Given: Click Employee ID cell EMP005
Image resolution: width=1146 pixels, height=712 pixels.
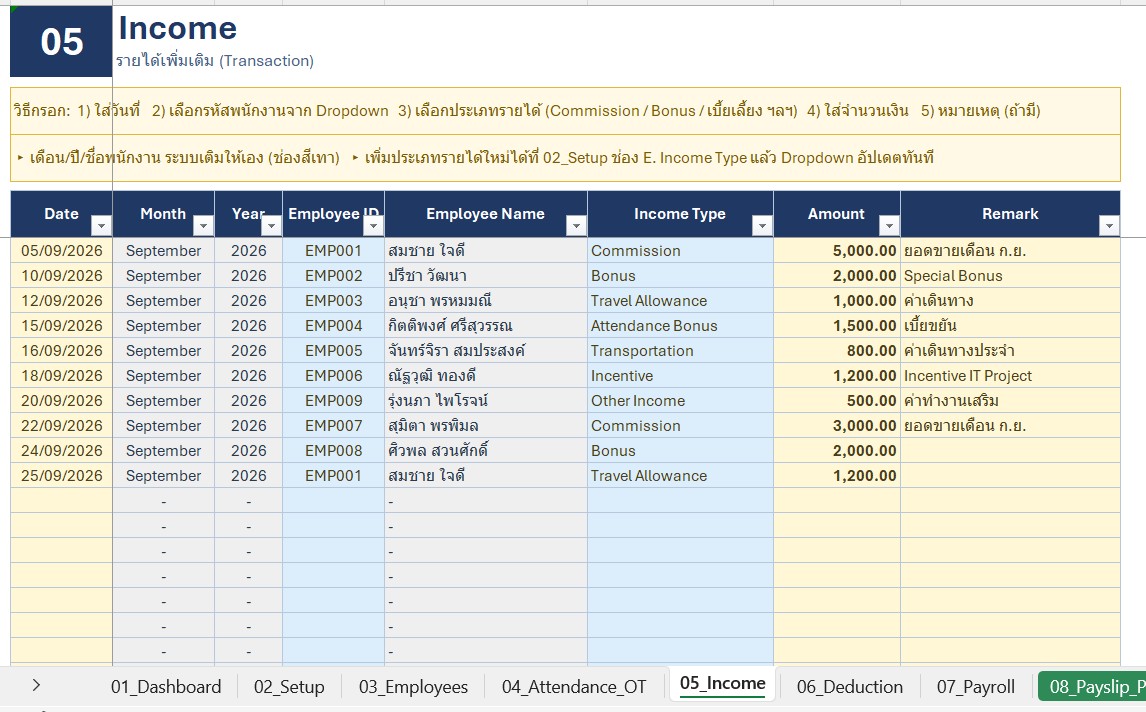Looking at the screenshot, I should (333, 350).
